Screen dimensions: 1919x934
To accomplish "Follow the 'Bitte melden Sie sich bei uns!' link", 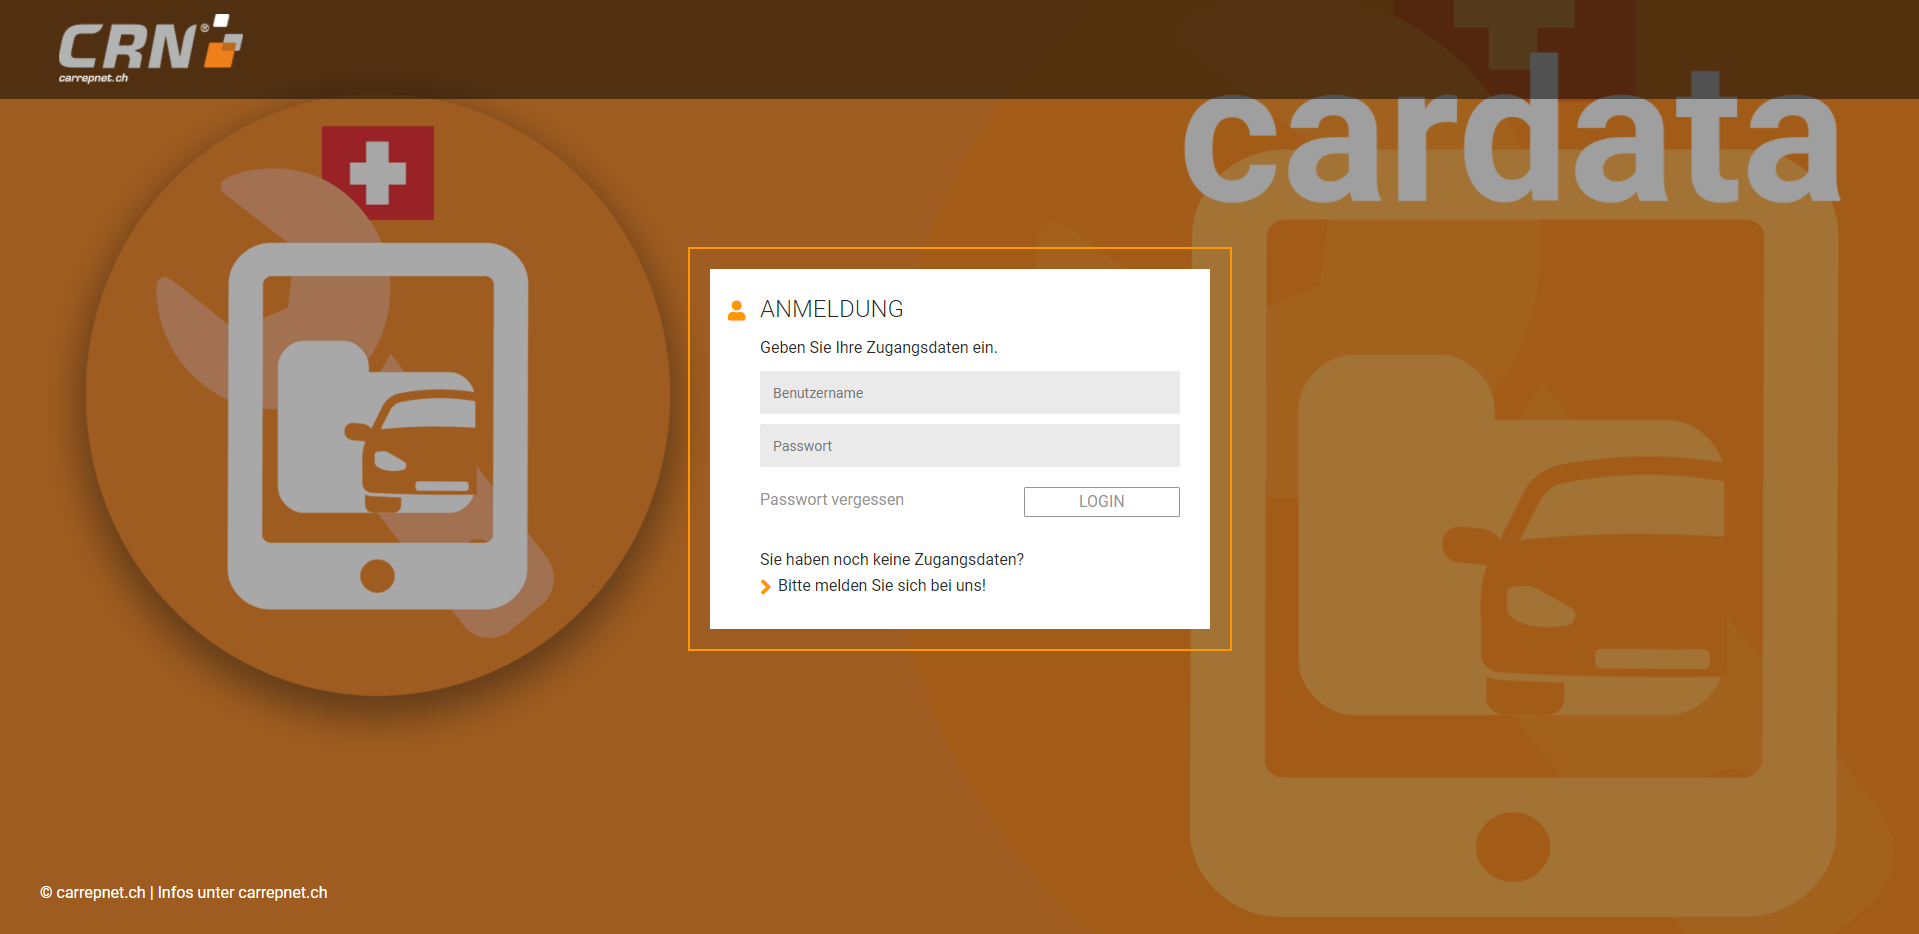I will point(881,586).
